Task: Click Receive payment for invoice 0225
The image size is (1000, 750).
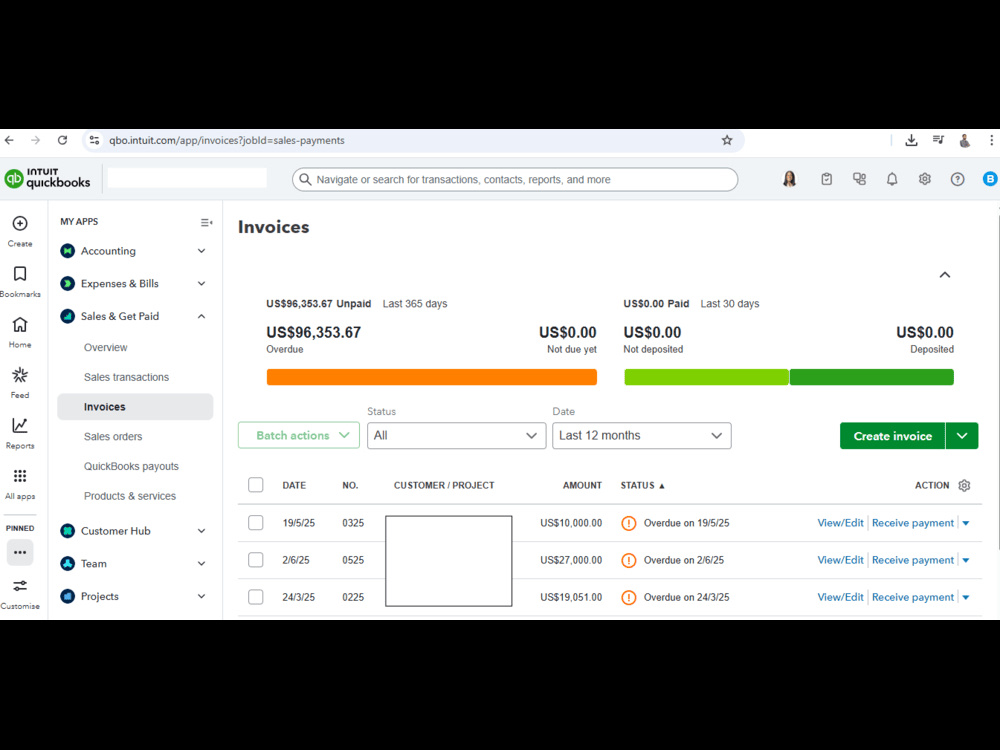Action: [x=913, y=597]
